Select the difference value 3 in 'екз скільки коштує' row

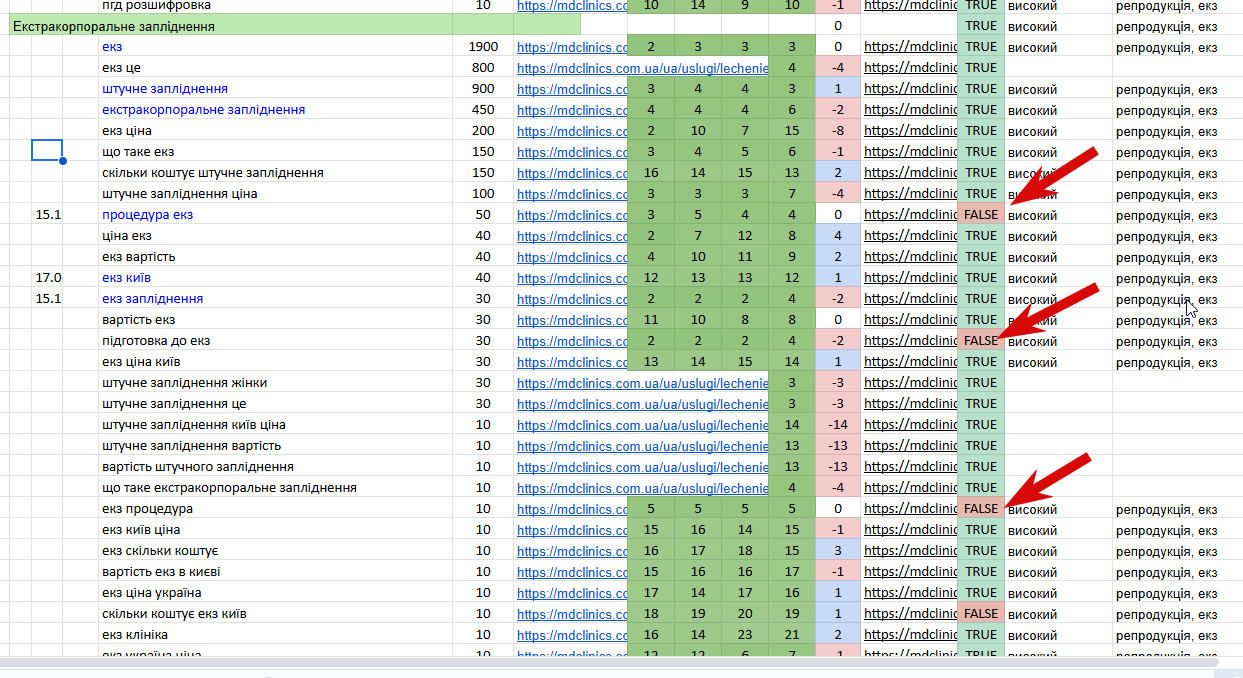838,551
